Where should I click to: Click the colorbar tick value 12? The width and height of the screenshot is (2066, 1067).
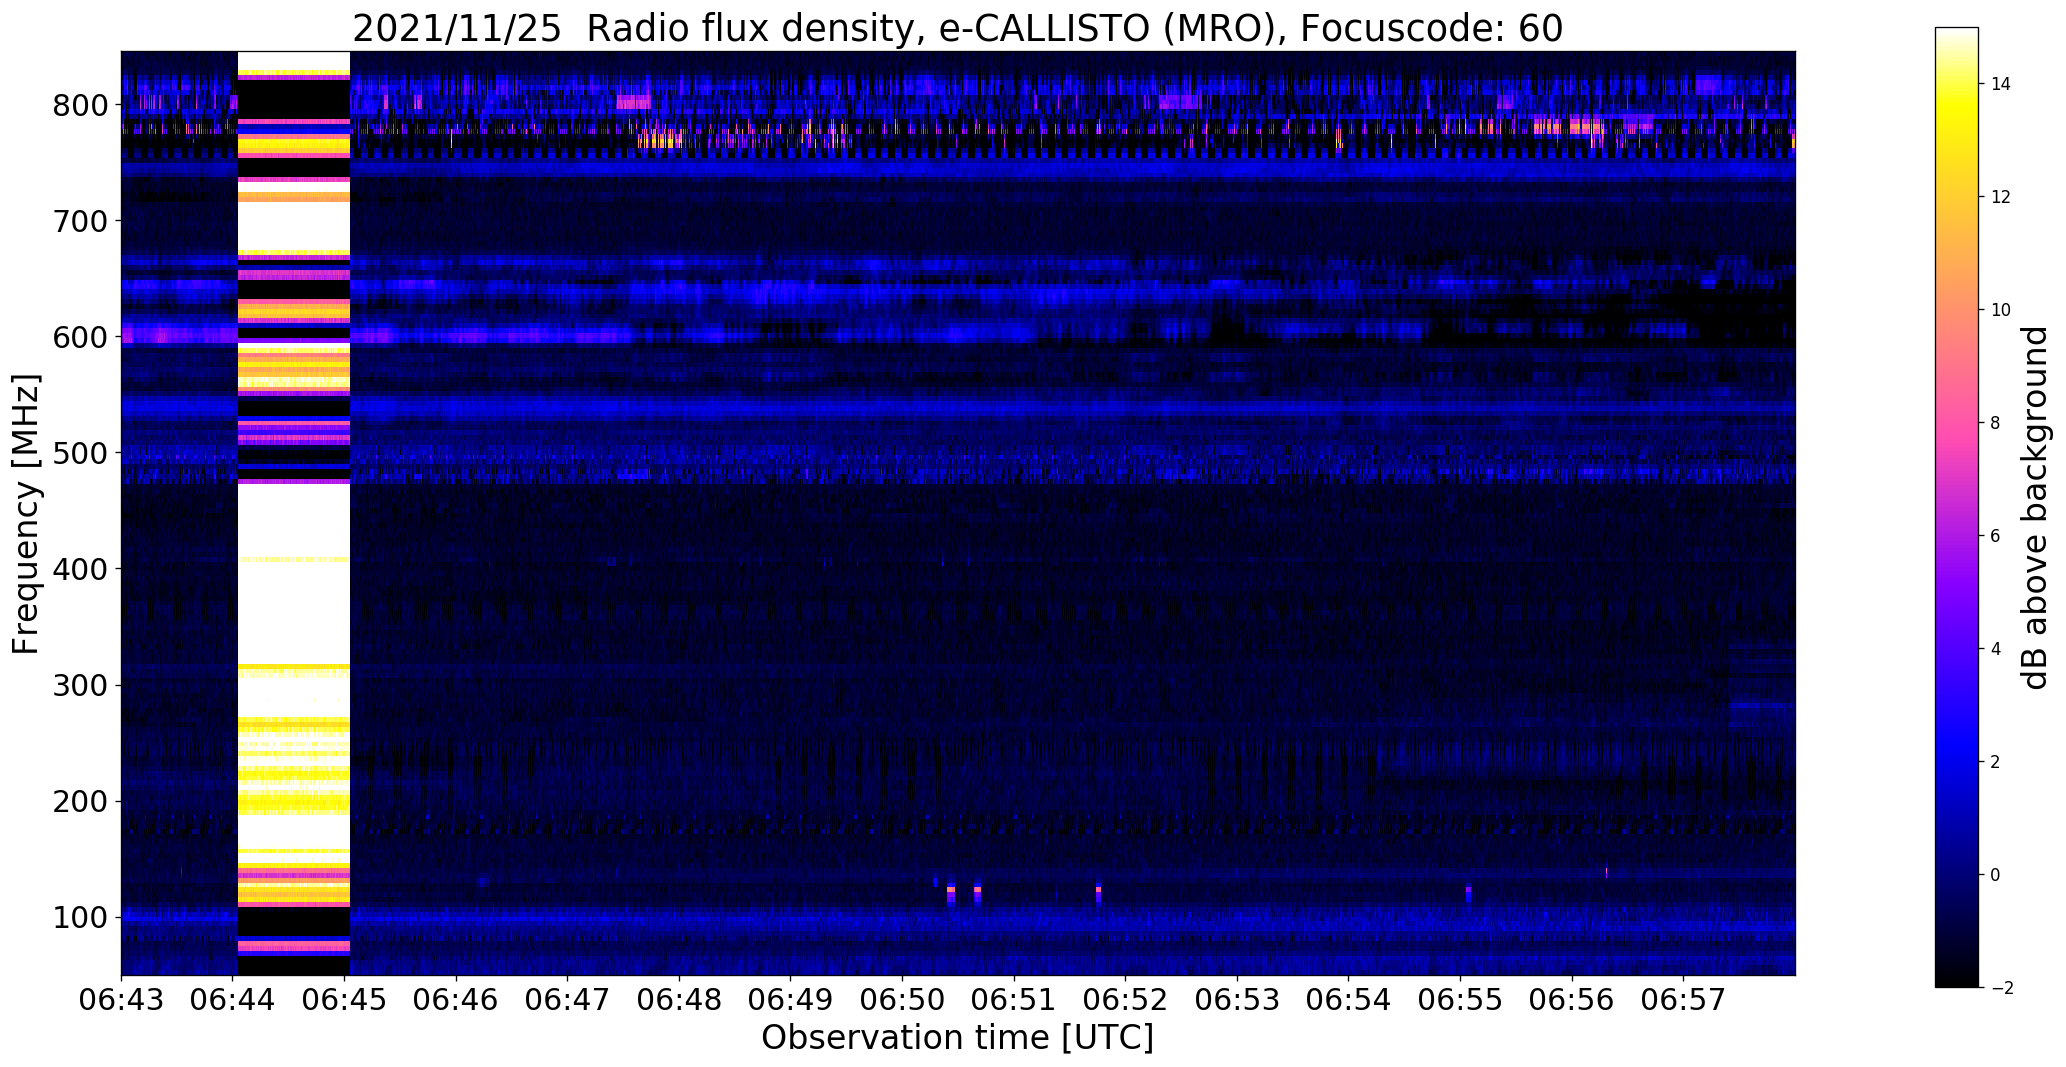[x=2001, y=197]
